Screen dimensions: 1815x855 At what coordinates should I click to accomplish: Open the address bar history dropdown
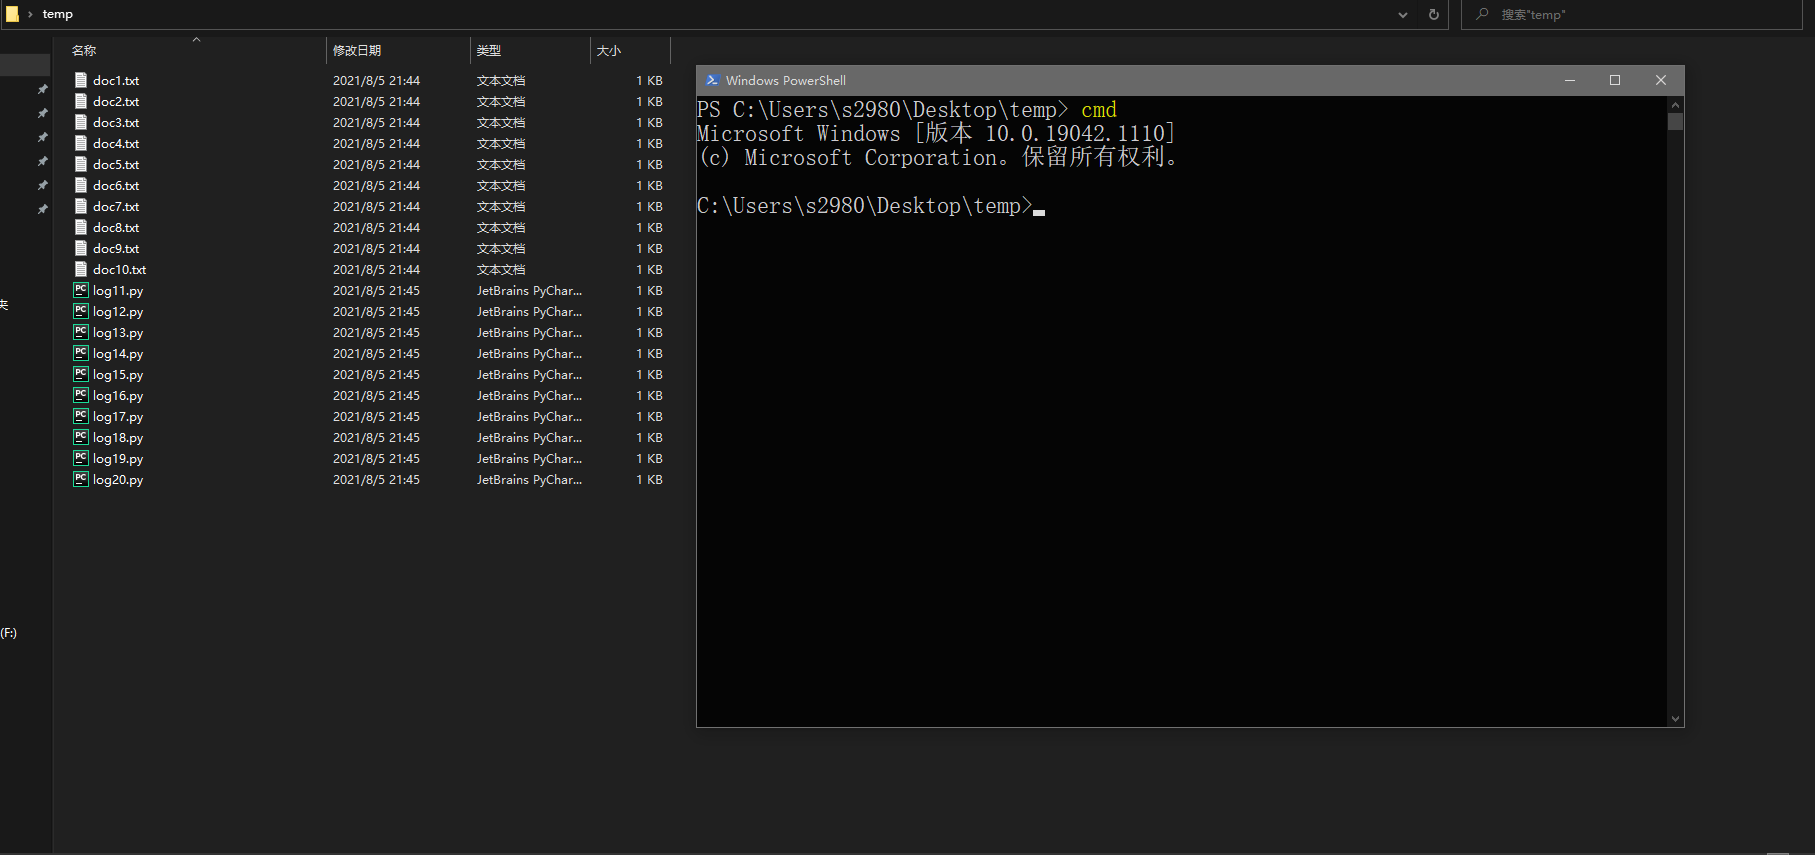(1403, 14)
